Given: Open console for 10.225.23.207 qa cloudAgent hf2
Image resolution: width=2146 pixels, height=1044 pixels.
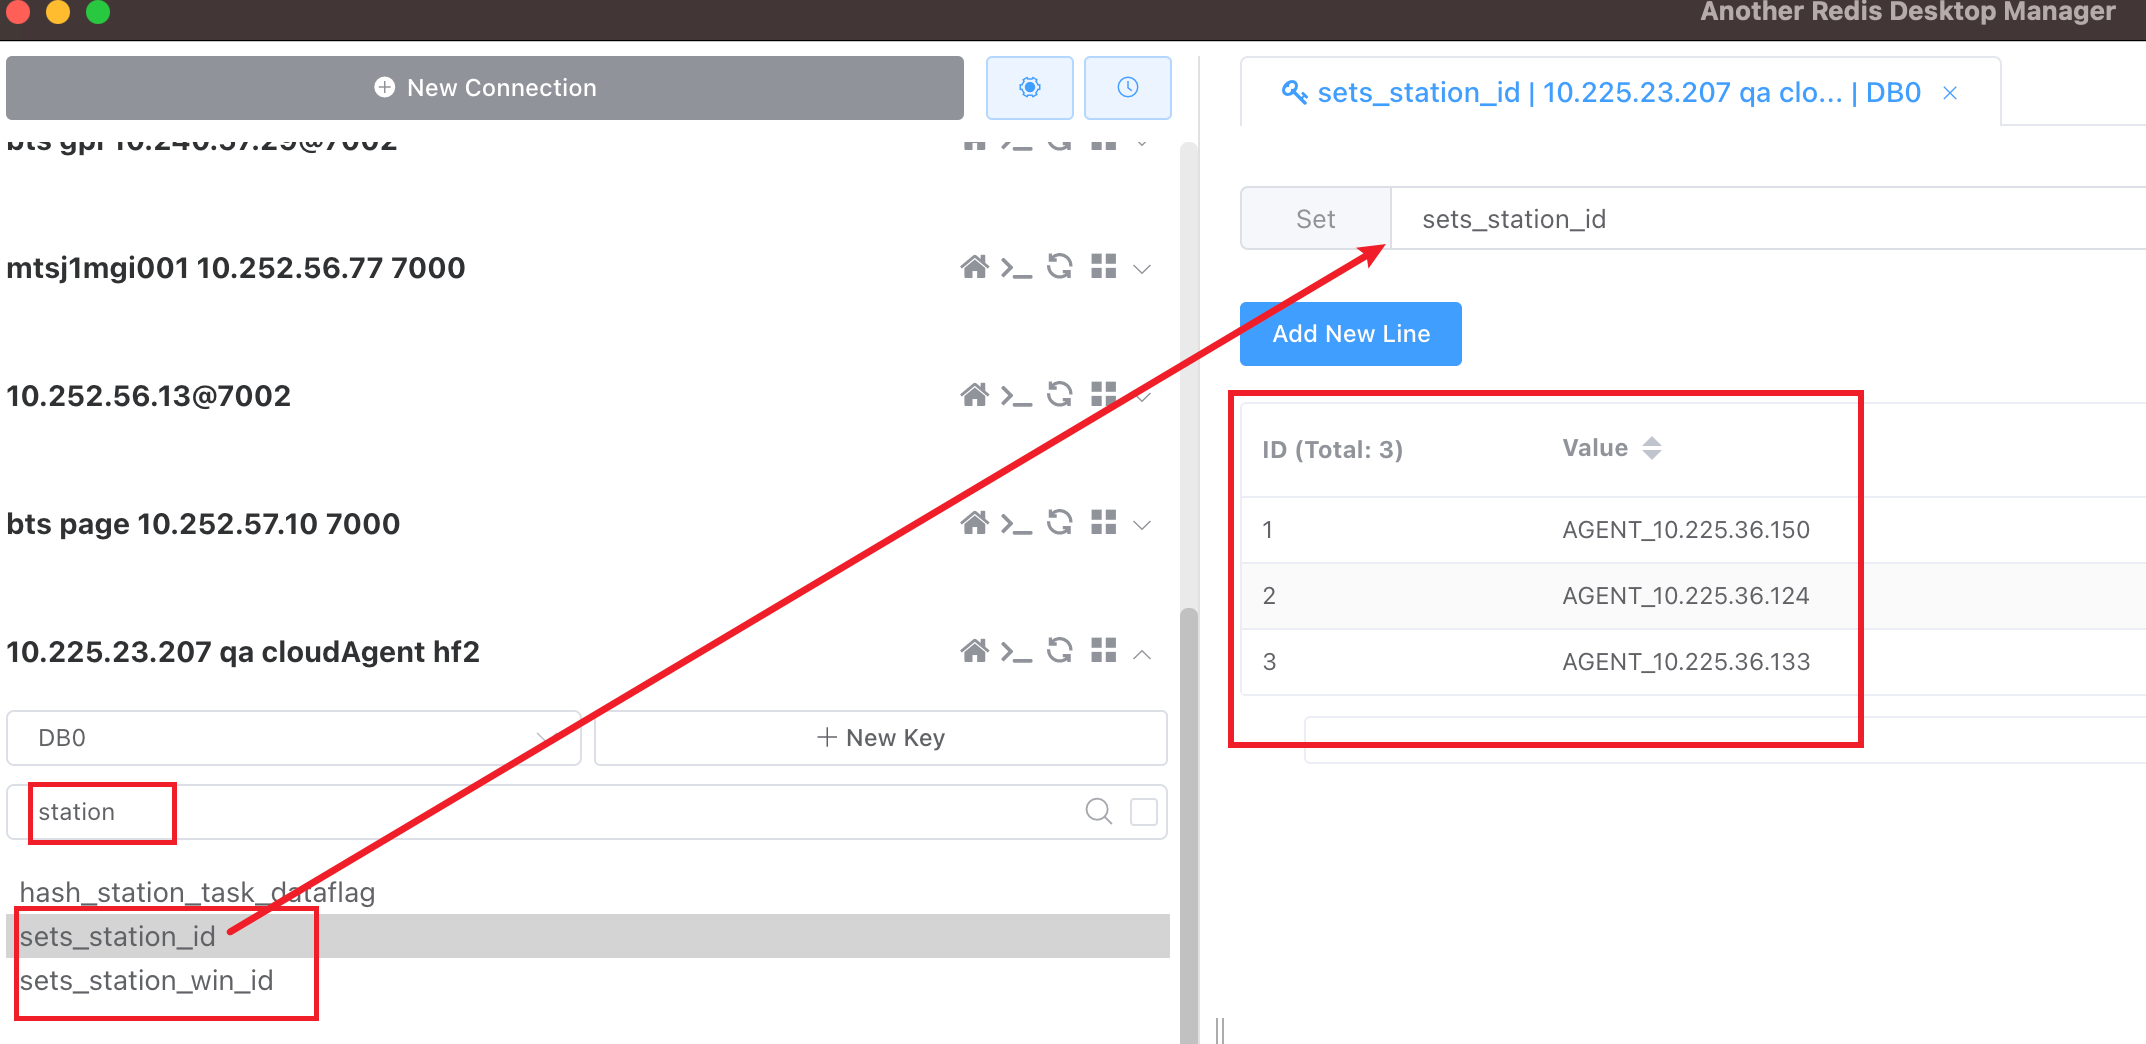Looking at the screenshot, I should (1016, 652).
